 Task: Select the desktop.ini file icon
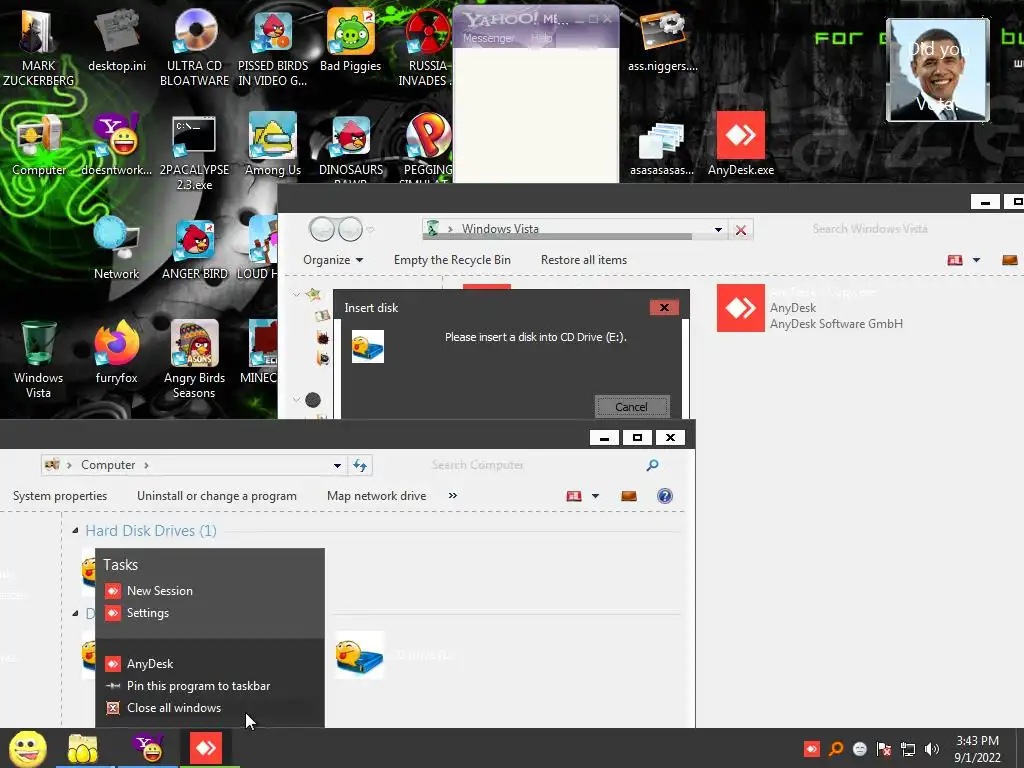pos(117,40)
